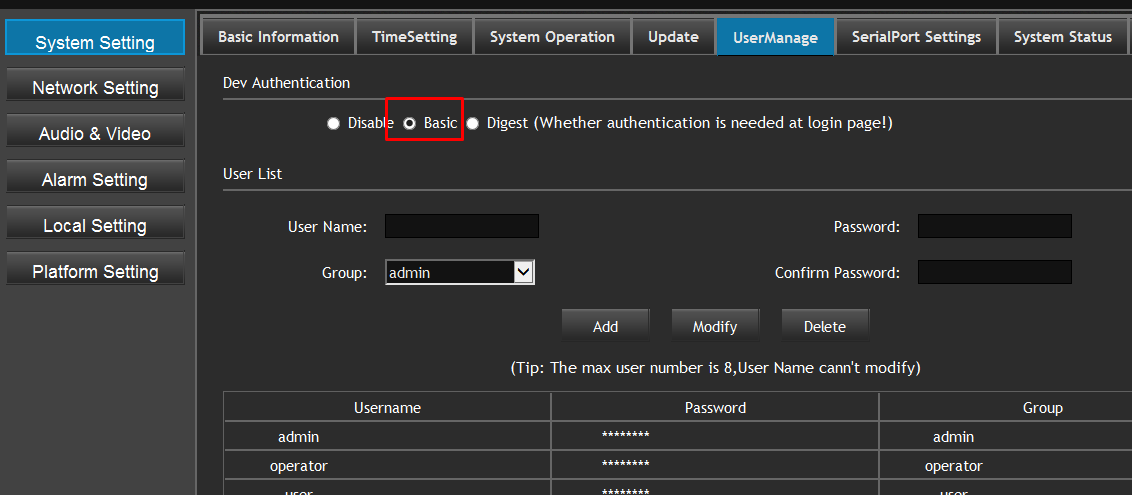Choose Basic authentication option
This screenshot has width=1132, height=495.
410,123
